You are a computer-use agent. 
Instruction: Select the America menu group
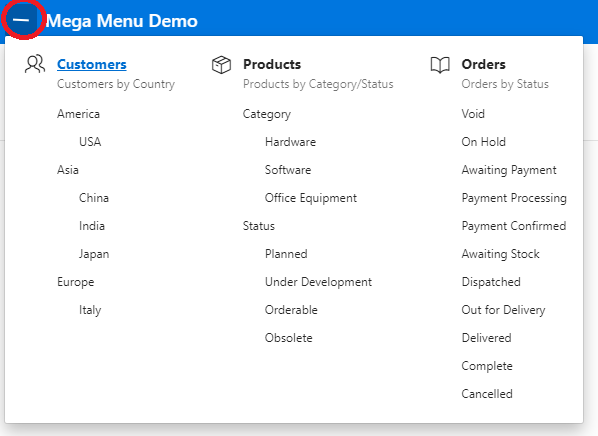pyautogui.click(x=78, y=114)
